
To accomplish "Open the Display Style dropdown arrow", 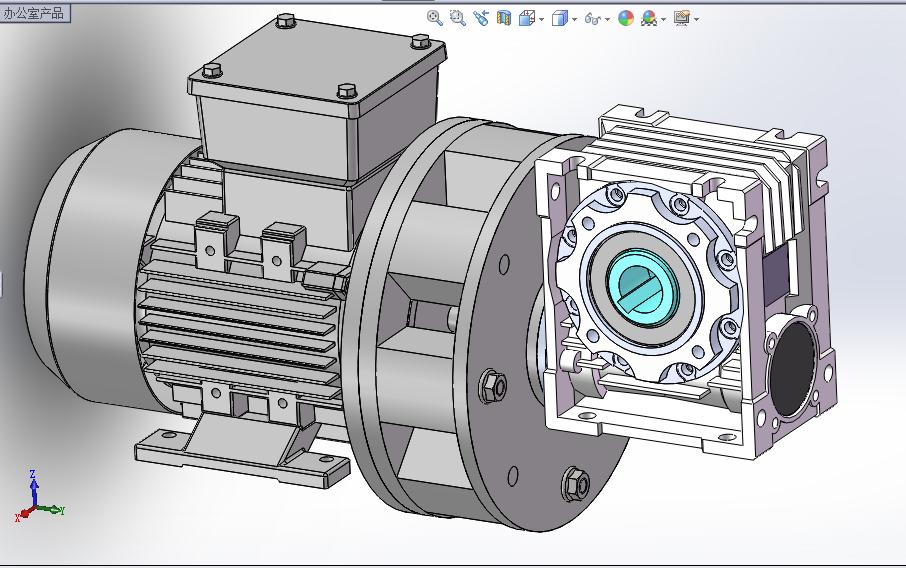I will coord(575,19).
